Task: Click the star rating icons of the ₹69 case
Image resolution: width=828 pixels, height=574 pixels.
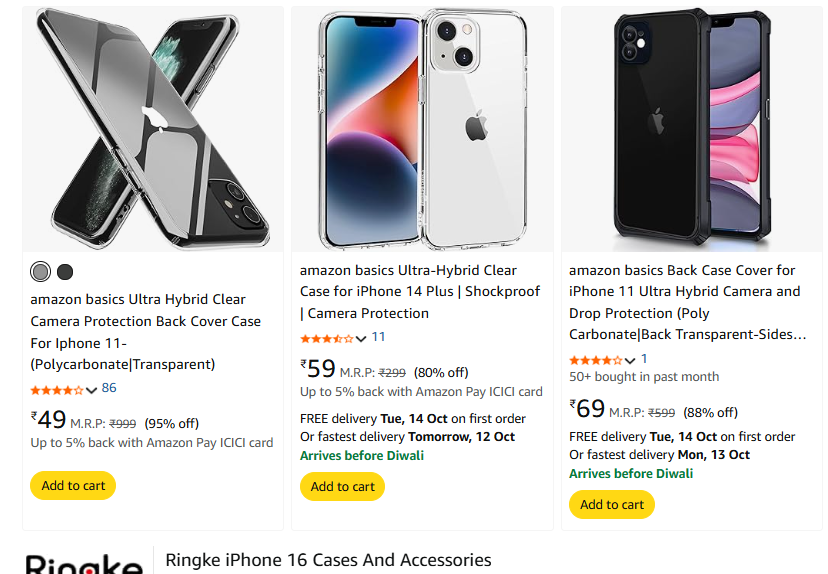Action: [594, 360]
